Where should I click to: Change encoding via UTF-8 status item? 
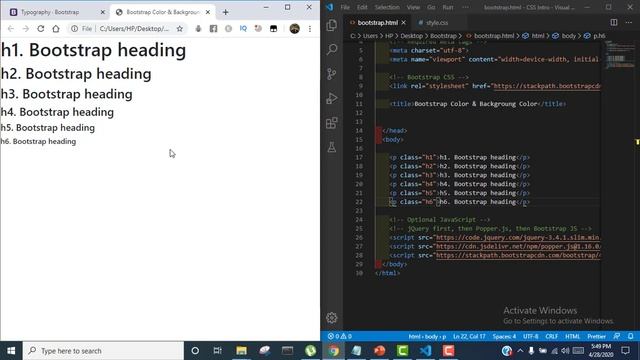pyautogui.click(x=531, y=336)
